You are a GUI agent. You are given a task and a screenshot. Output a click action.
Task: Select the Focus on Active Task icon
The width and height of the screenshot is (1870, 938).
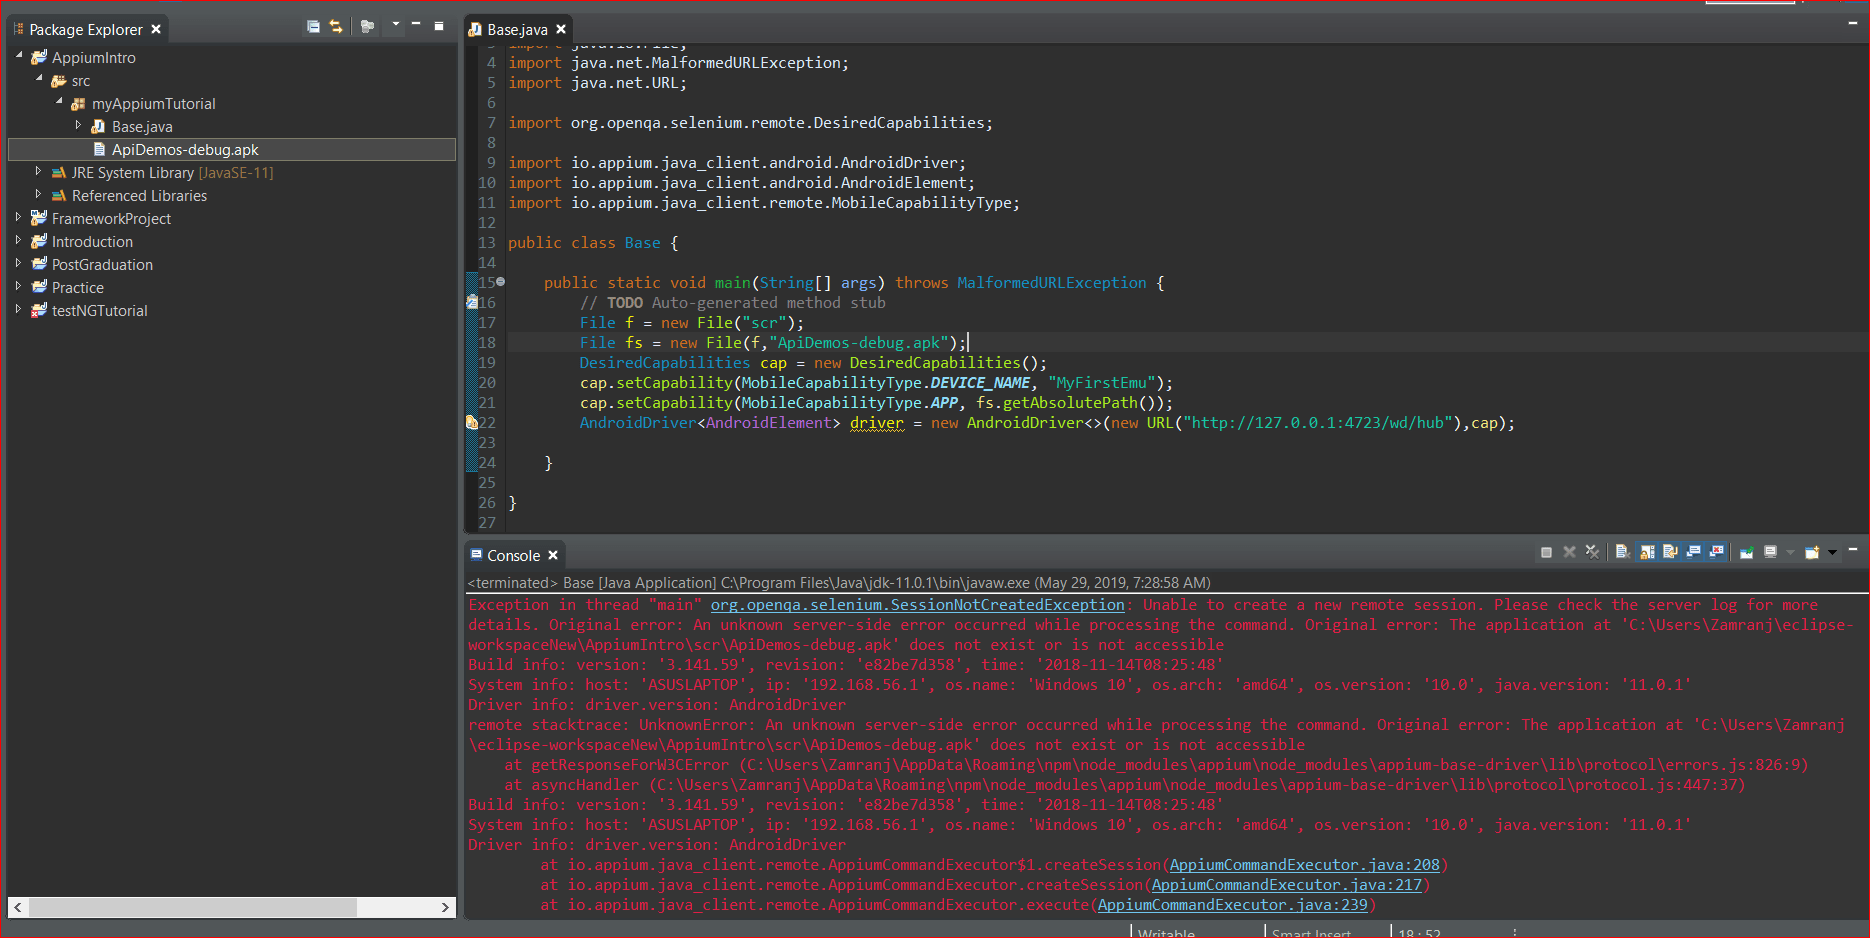368,27
